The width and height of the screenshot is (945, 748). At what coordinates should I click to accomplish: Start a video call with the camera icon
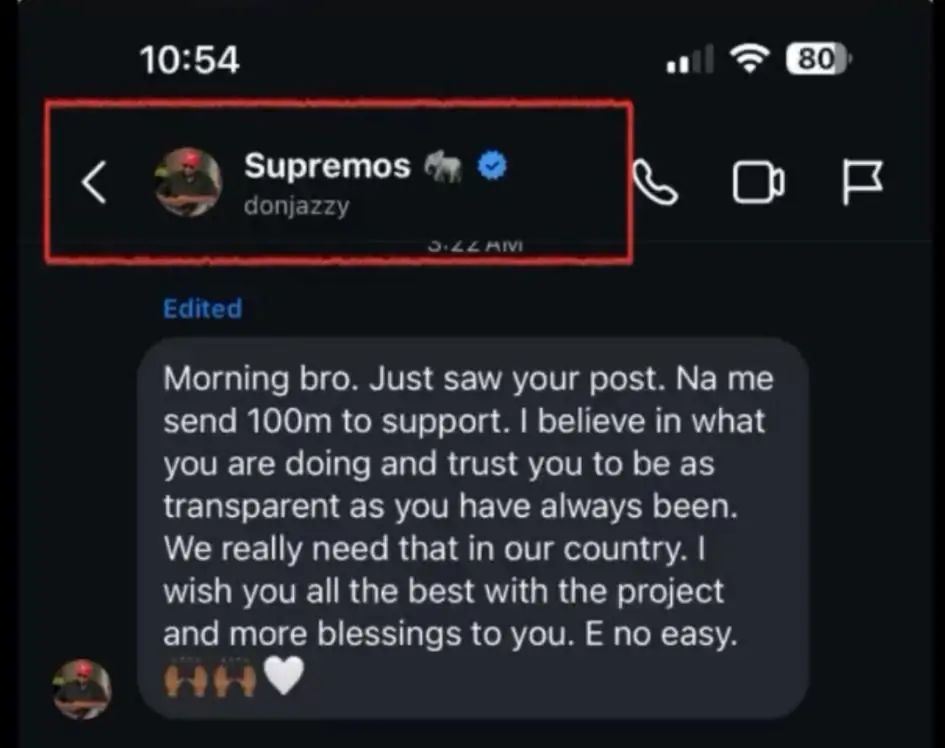point(758,183)
